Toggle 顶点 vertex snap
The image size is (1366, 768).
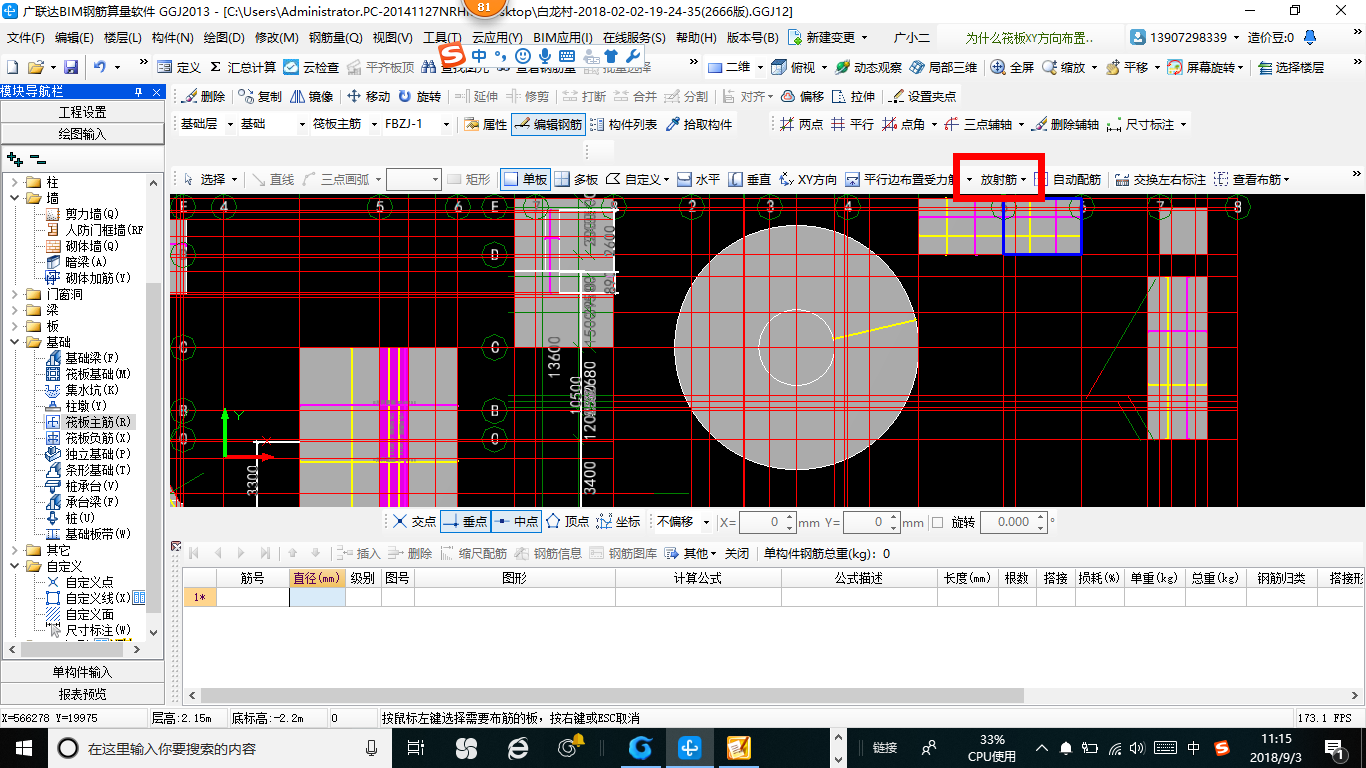pos(567,522)
